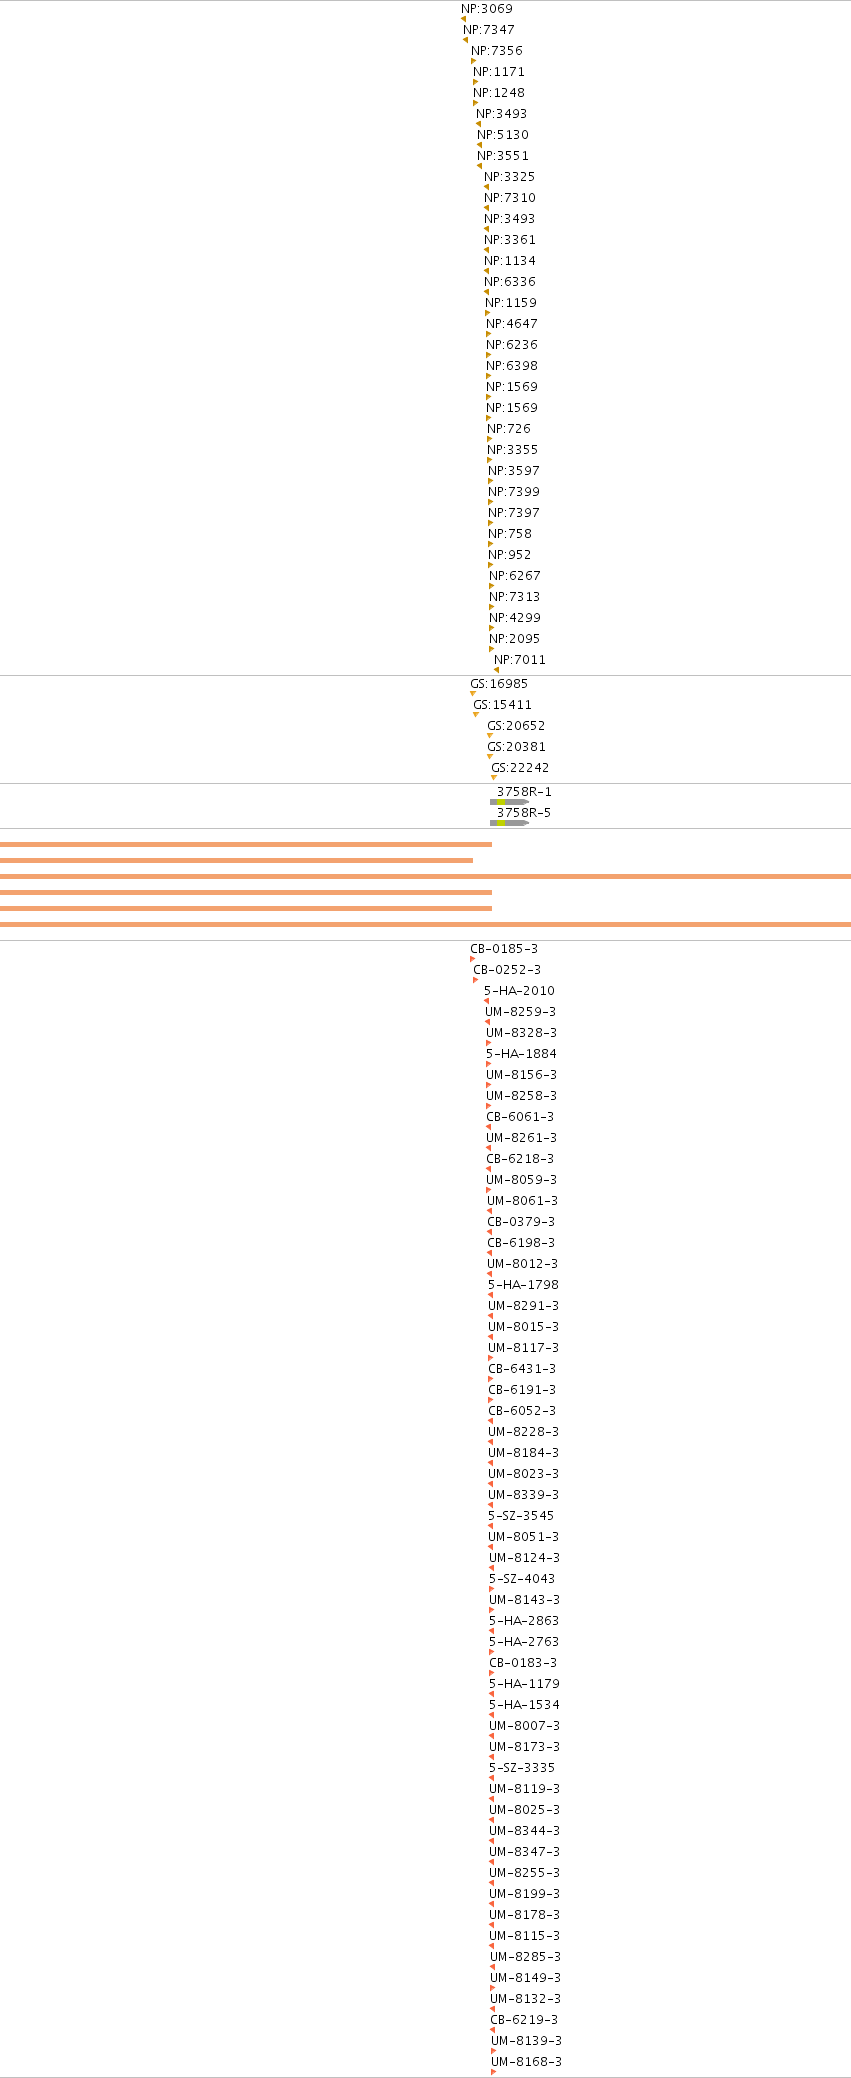Open the NP:3361 feature
Viewport: 851px width, 2078px height.
click(510, 240)
